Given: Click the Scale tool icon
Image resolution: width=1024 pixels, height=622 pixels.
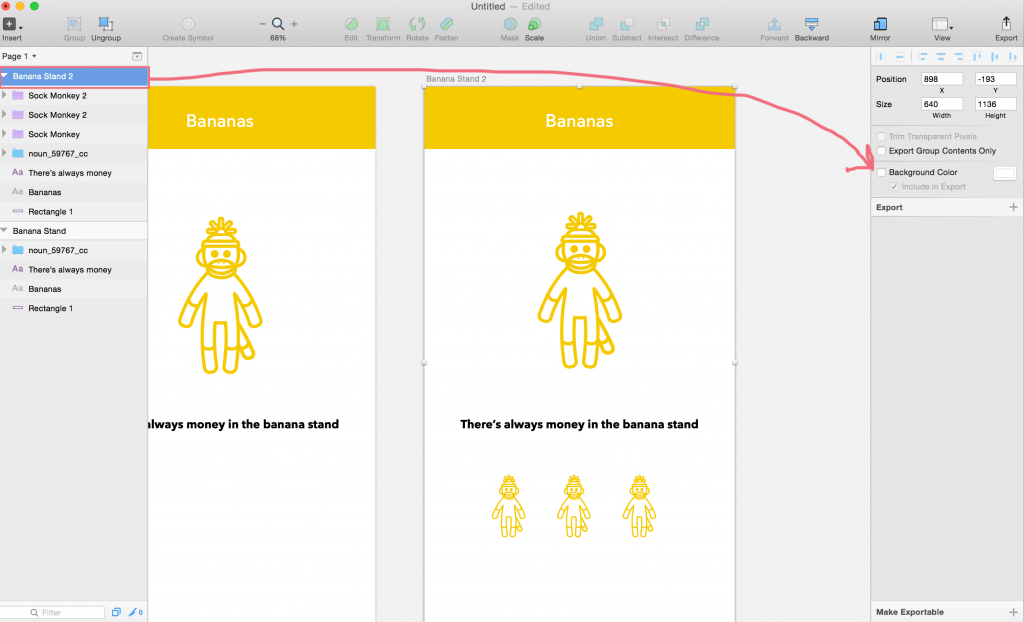Looking at the screenshot, I should (x=534, y=23).
